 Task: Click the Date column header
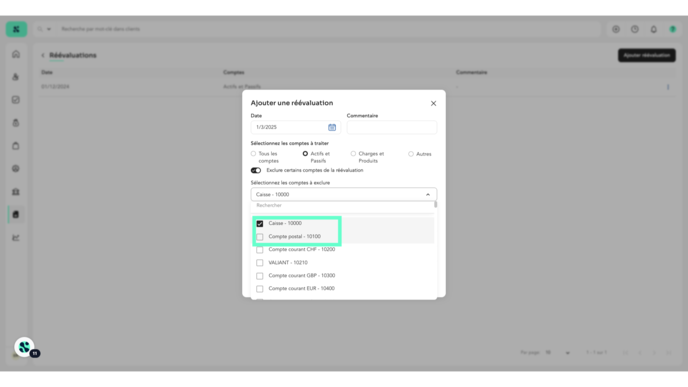click(47, 72)
